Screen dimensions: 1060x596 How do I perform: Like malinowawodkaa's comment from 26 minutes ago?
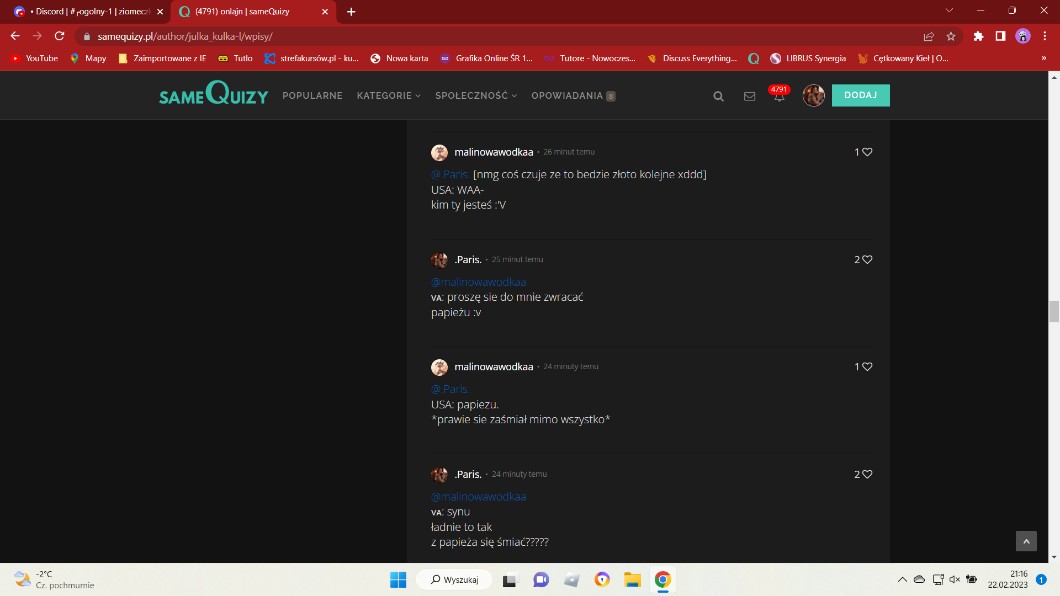point(867,152)
